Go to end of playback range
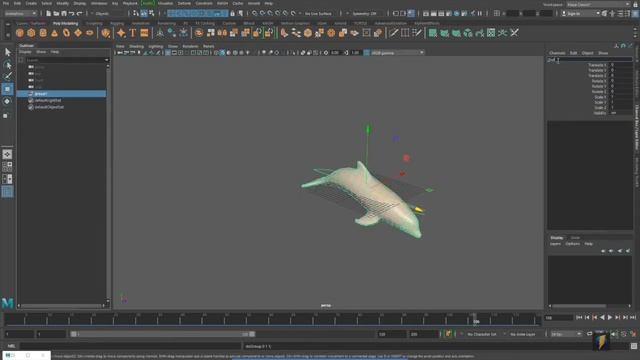The width and height of the screenshot is (640, 360). coord(633,317)
